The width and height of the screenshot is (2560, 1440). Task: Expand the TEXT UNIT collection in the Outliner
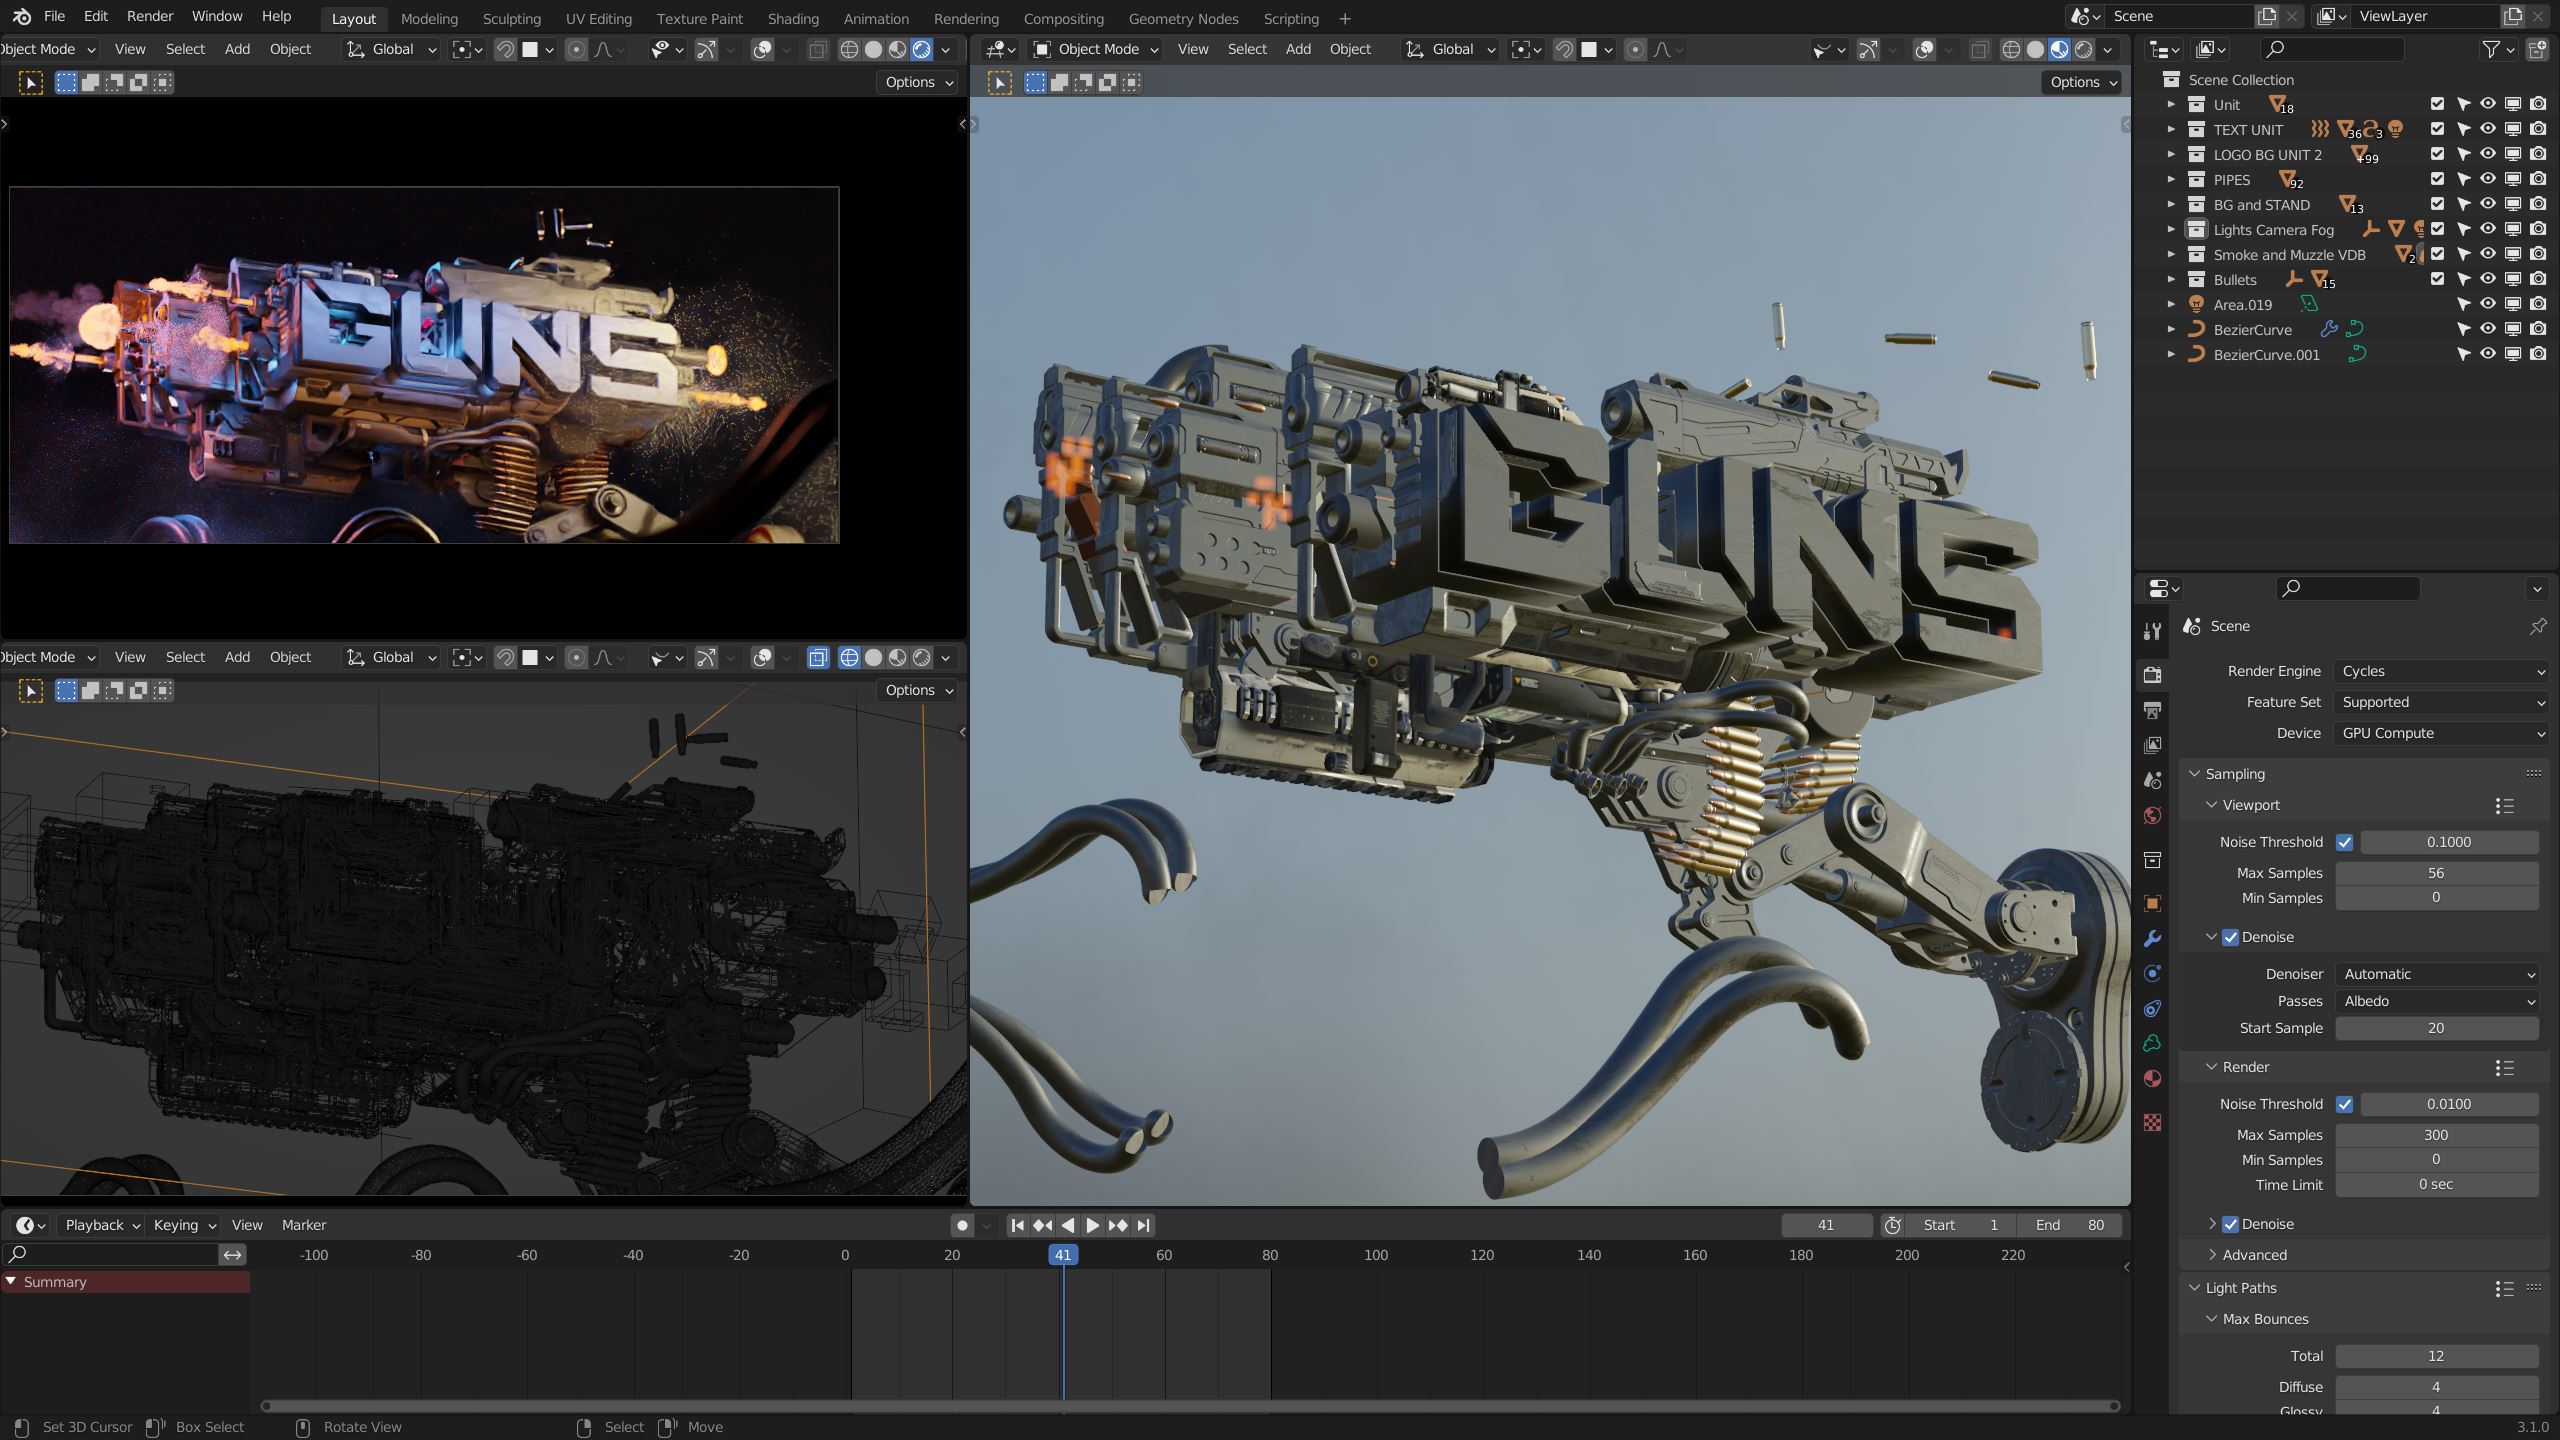coord(2171,129)
